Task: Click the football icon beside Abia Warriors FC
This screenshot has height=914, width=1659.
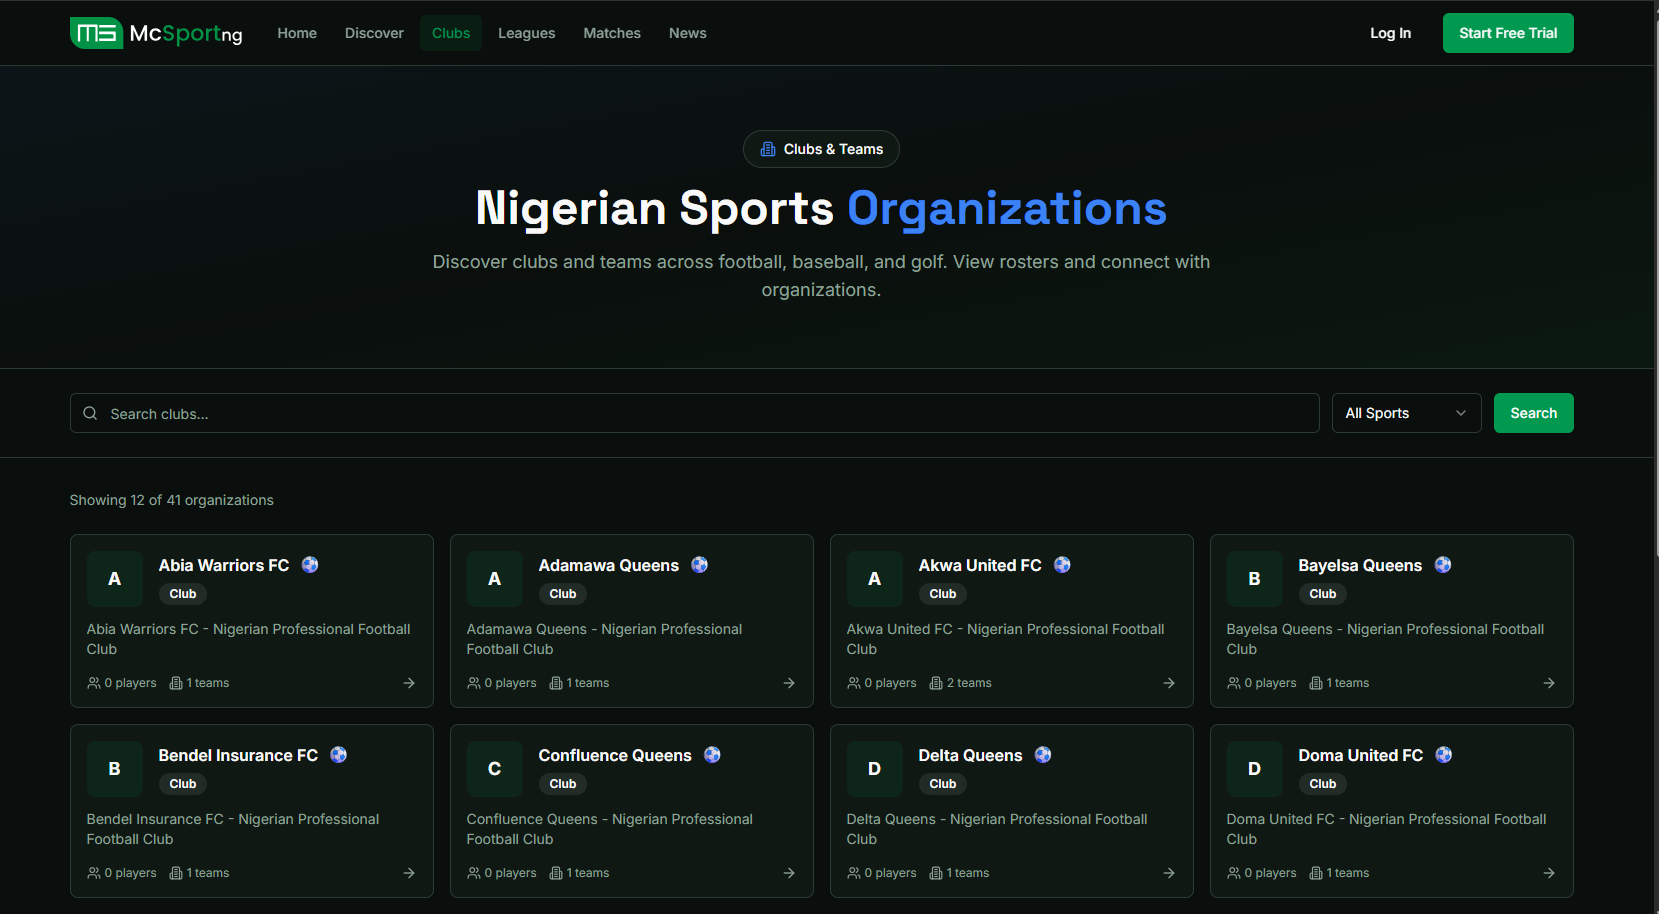Action: coord(310,565)
